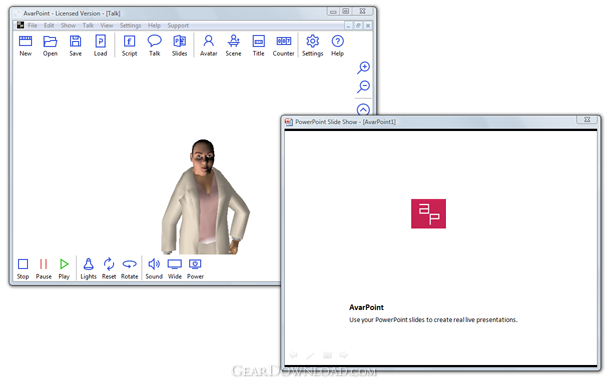This screenshot has width=608, height=379.
Task: Start playback with the Play button
Action: click(64, 268)
